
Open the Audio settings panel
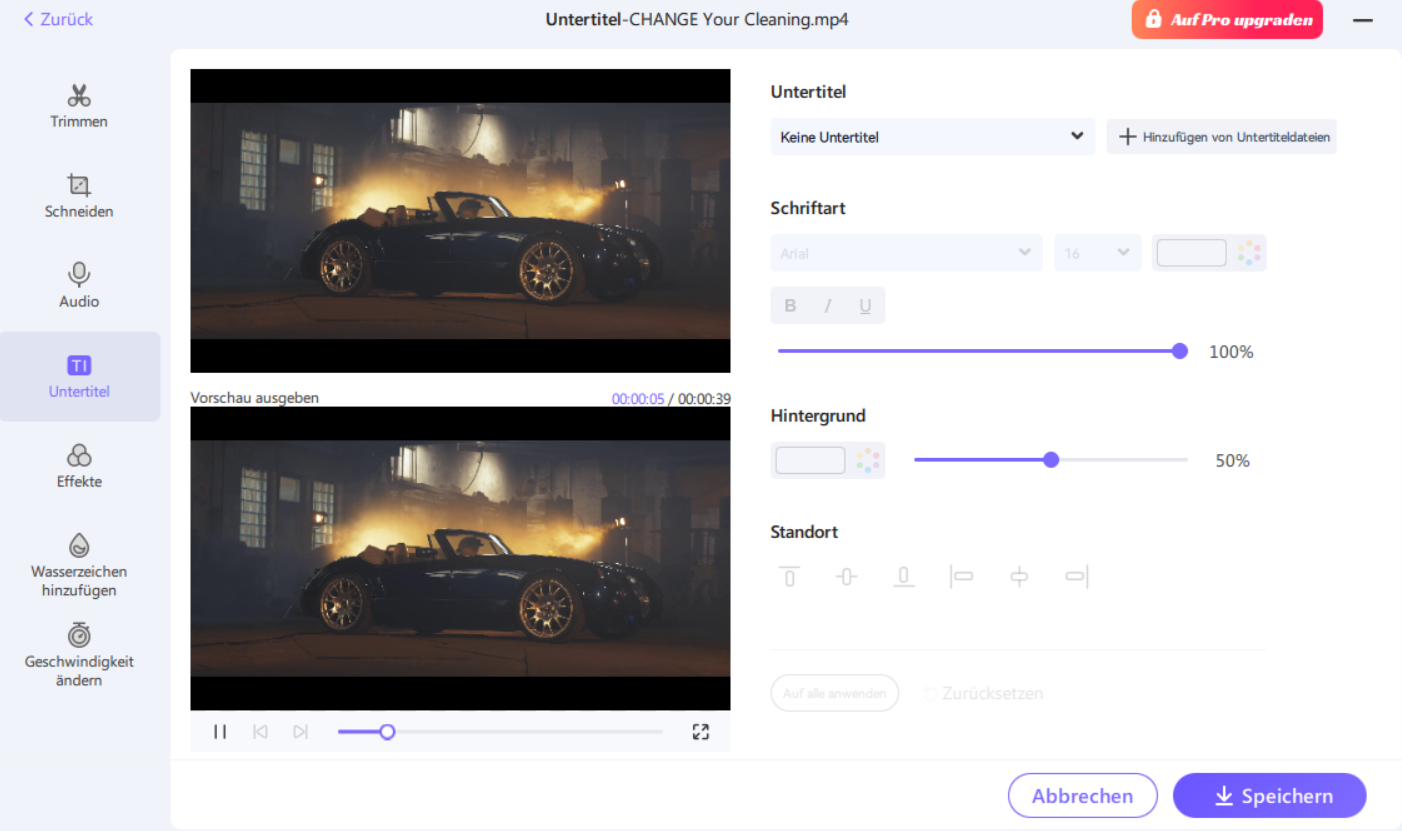coord(79,286)
